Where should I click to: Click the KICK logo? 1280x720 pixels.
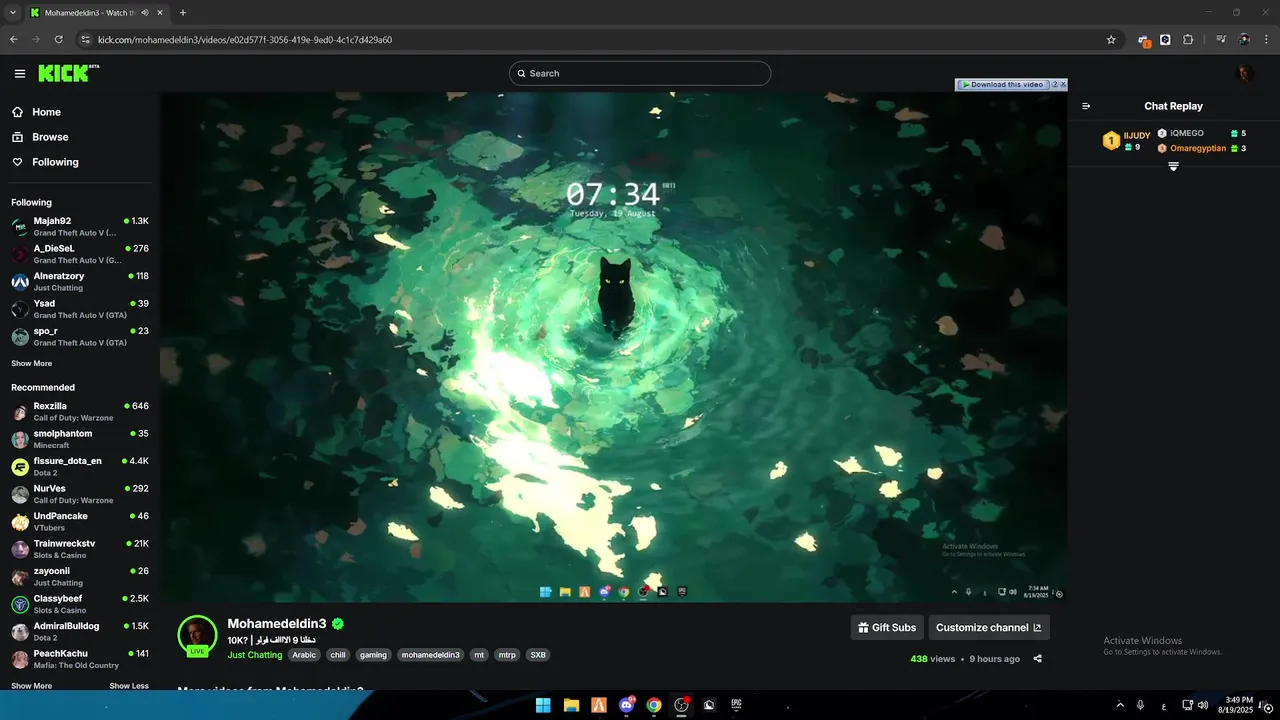[x=68, y=73]
